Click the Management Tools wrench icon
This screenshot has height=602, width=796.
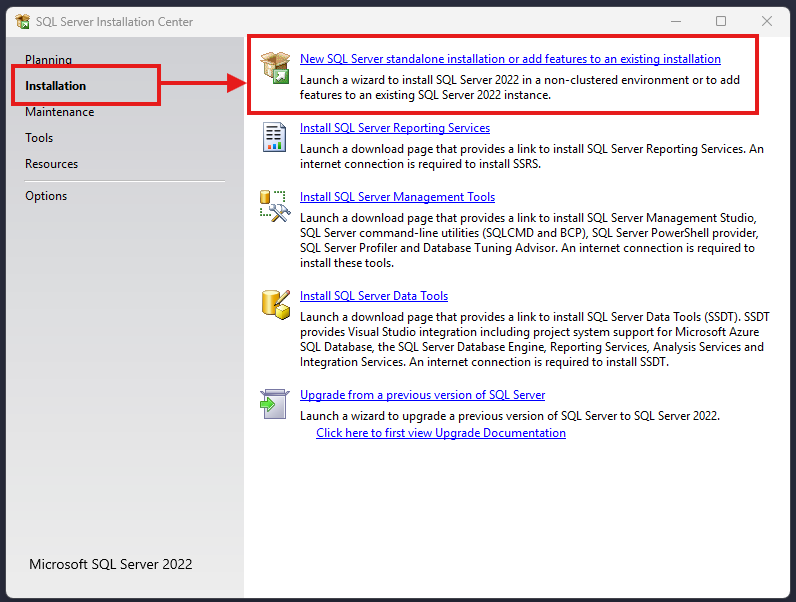tap(274, 205)
